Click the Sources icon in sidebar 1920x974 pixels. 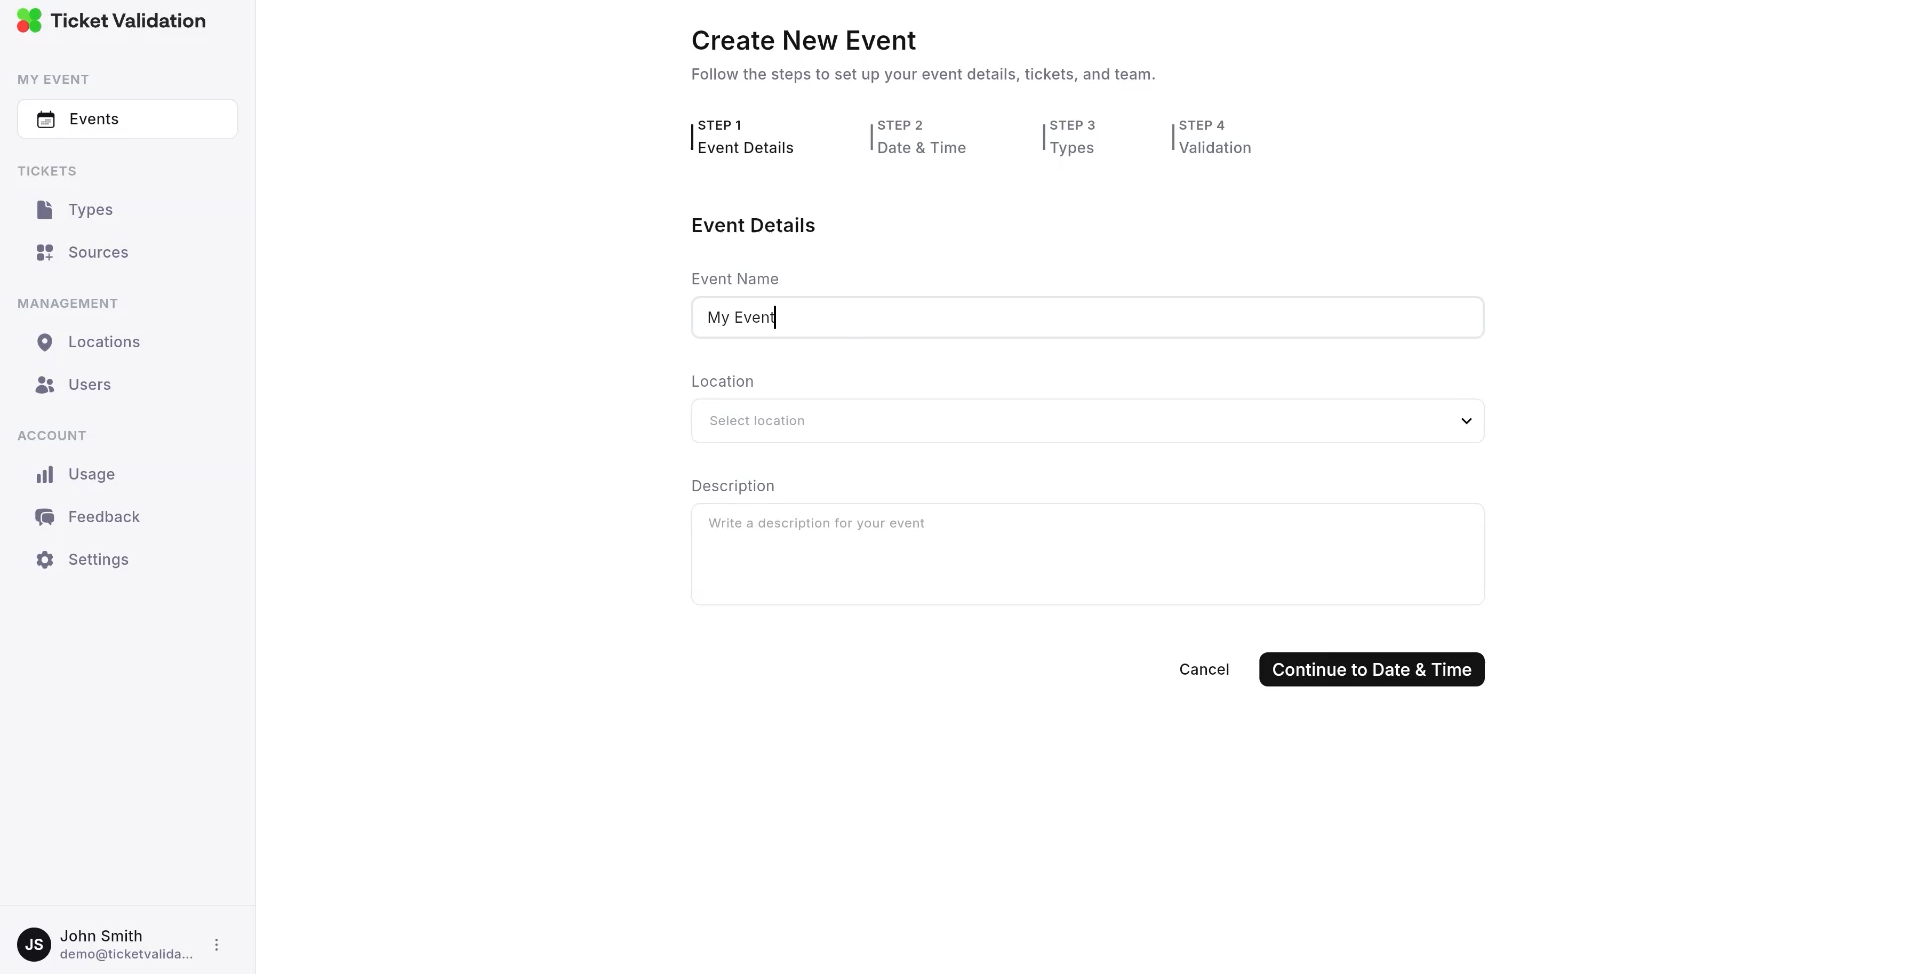[x=44, y=252]
